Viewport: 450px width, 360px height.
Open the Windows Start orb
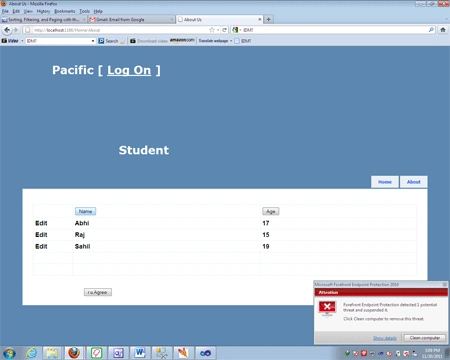click(9, 353)
